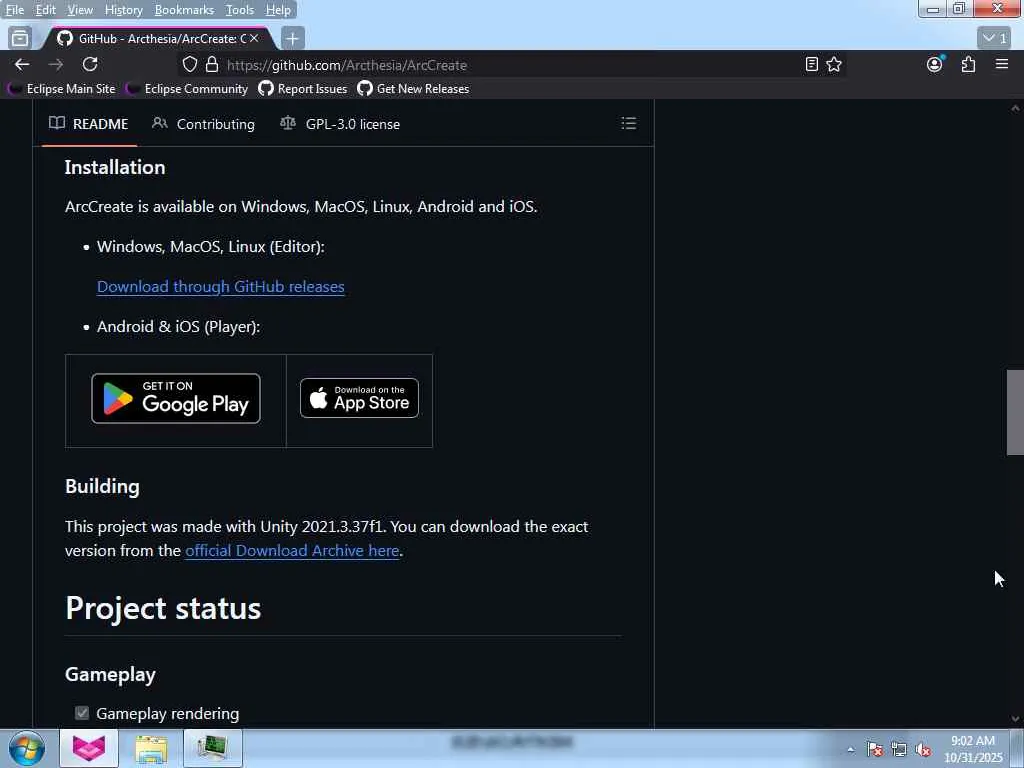Open the muted volume tray icon
1024x768 pixels.
(923, 749)
